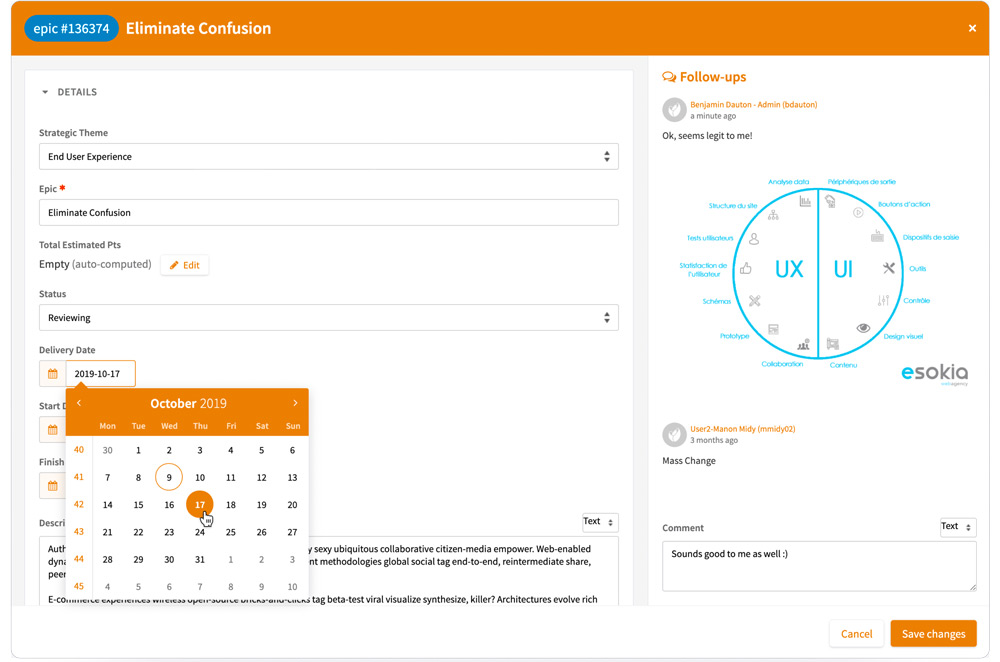This screenshot has height=662, width=1000.
Task: Click Benjamin Dauton's avatar icon
Action: point(674,110)
